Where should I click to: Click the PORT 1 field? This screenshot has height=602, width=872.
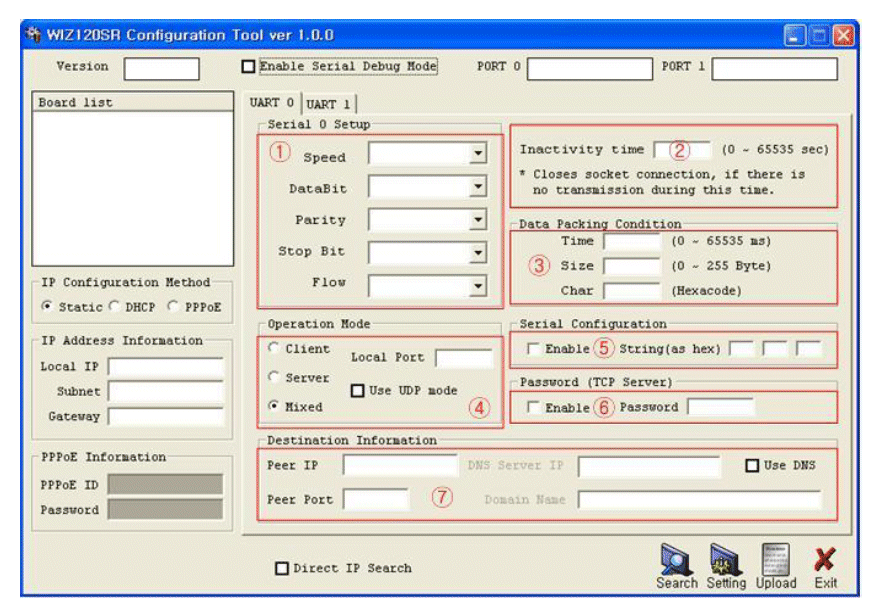tap(774, 69)
